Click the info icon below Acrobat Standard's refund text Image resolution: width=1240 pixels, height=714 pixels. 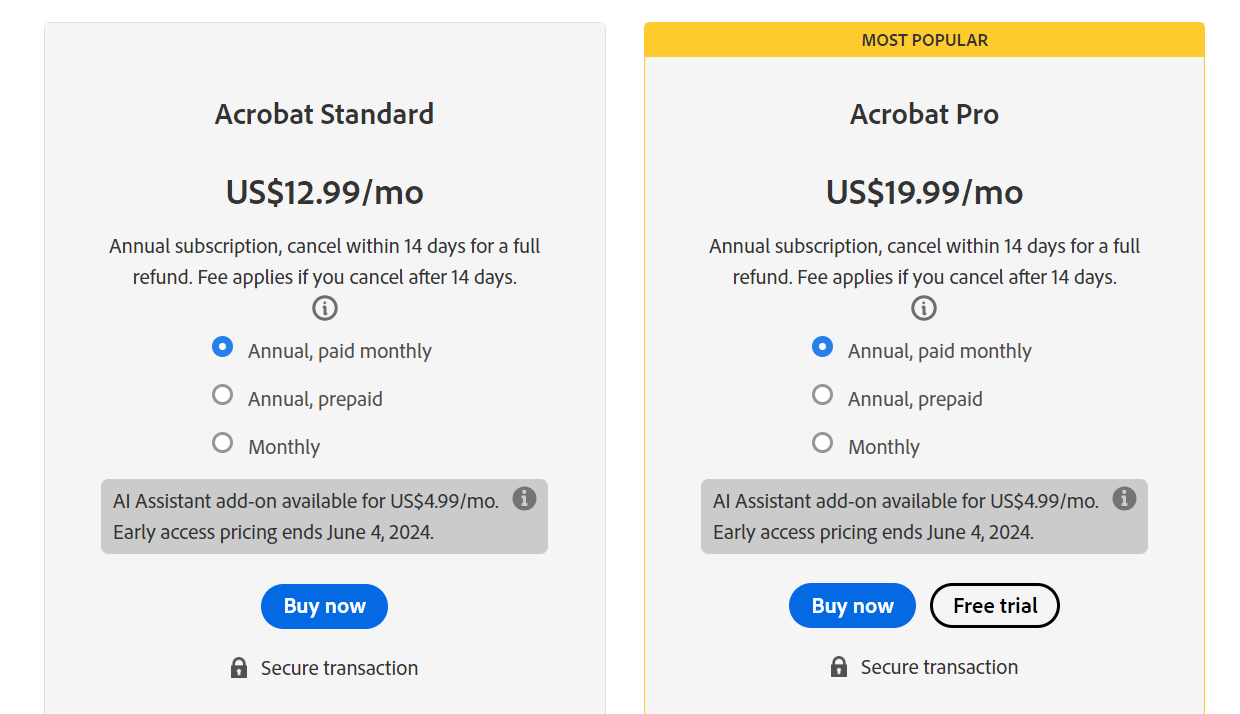324,308
